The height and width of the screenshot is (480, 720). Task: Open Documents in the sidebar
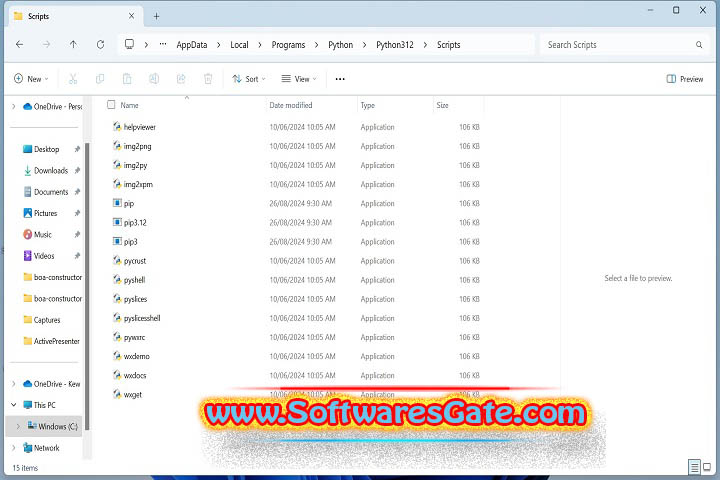pos(51,192)
